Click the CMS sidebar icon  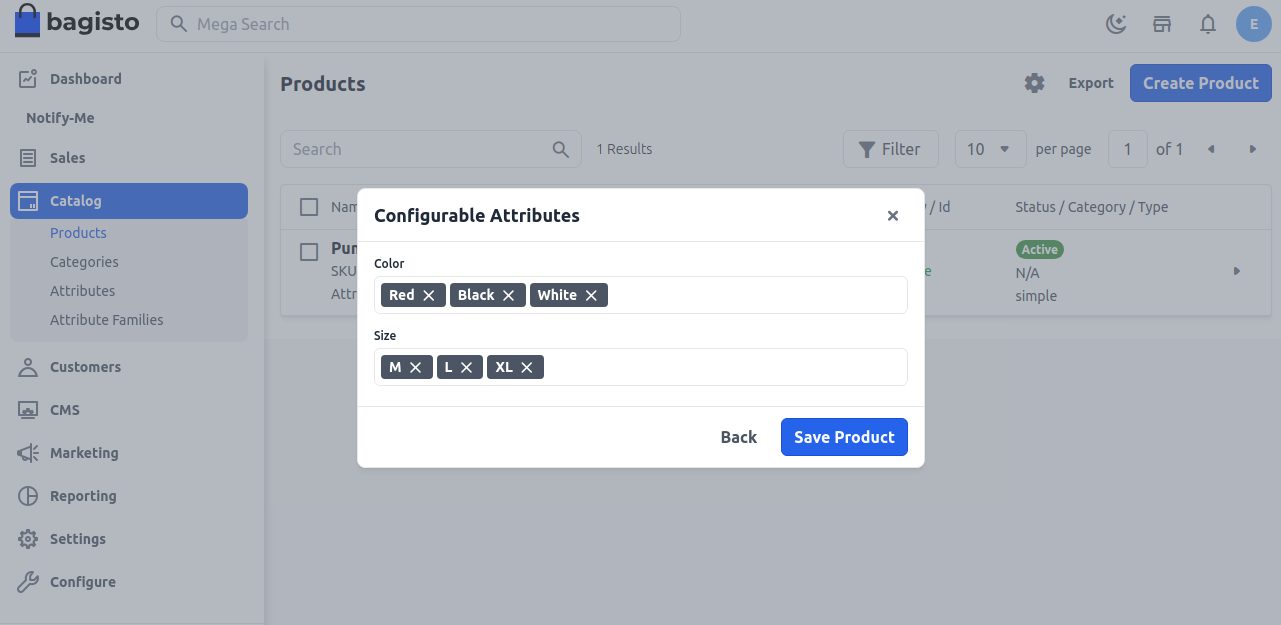click(27, 410)
